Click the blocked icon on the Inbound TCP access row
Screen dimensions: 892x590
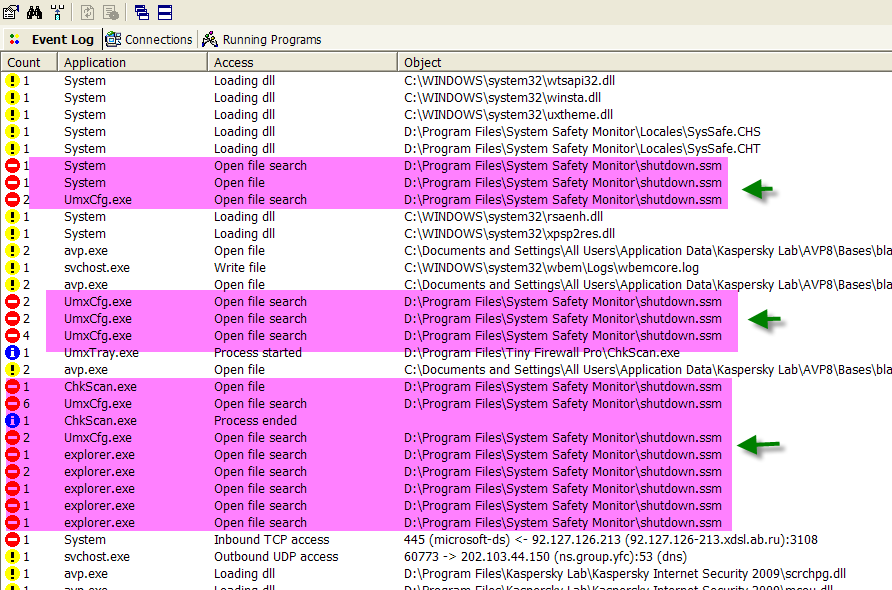point(12,539)
